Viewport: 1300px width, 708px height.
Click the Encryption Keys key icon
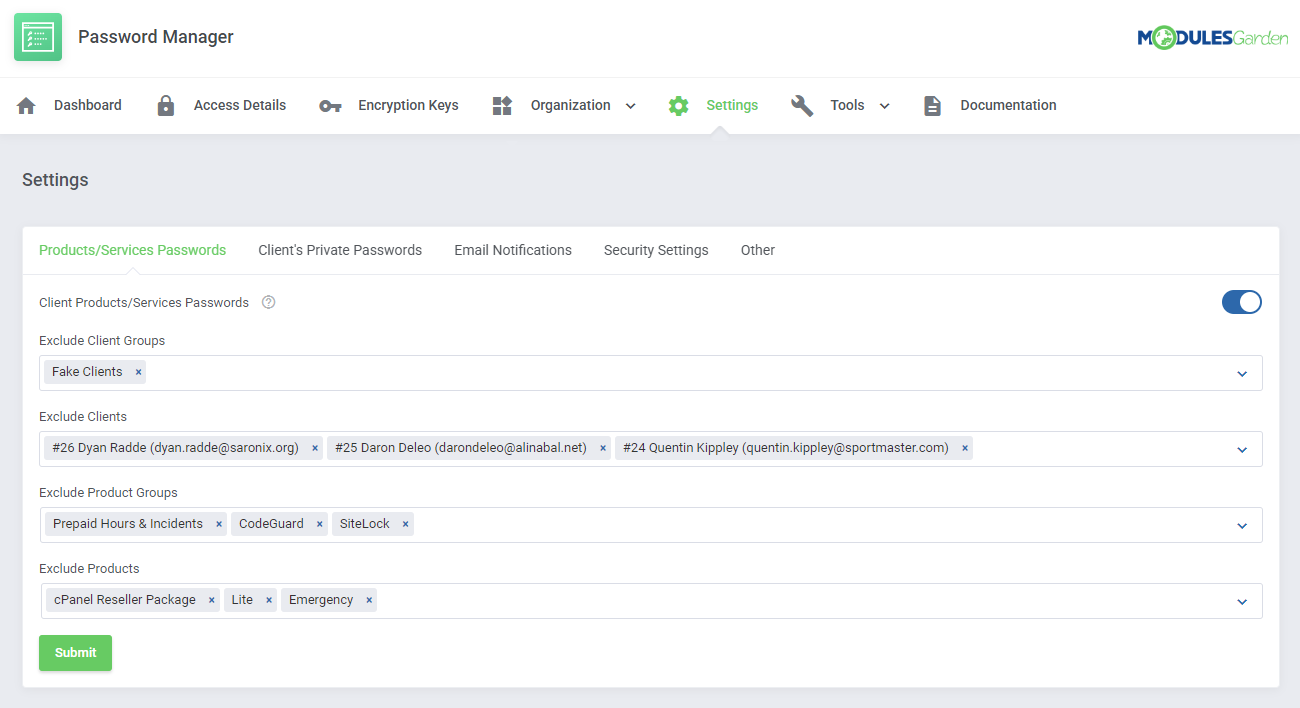(330, 106)
